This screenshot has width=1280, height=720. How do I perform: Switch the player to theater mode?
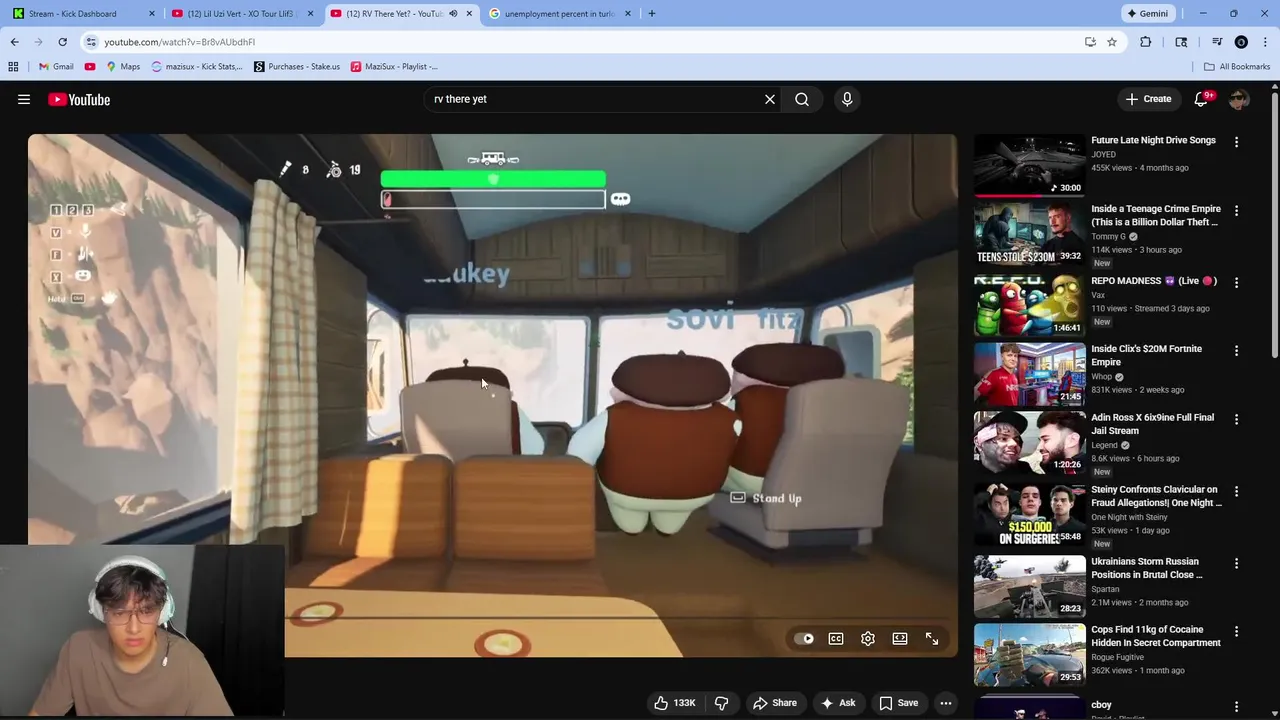(x=900, y=639)
